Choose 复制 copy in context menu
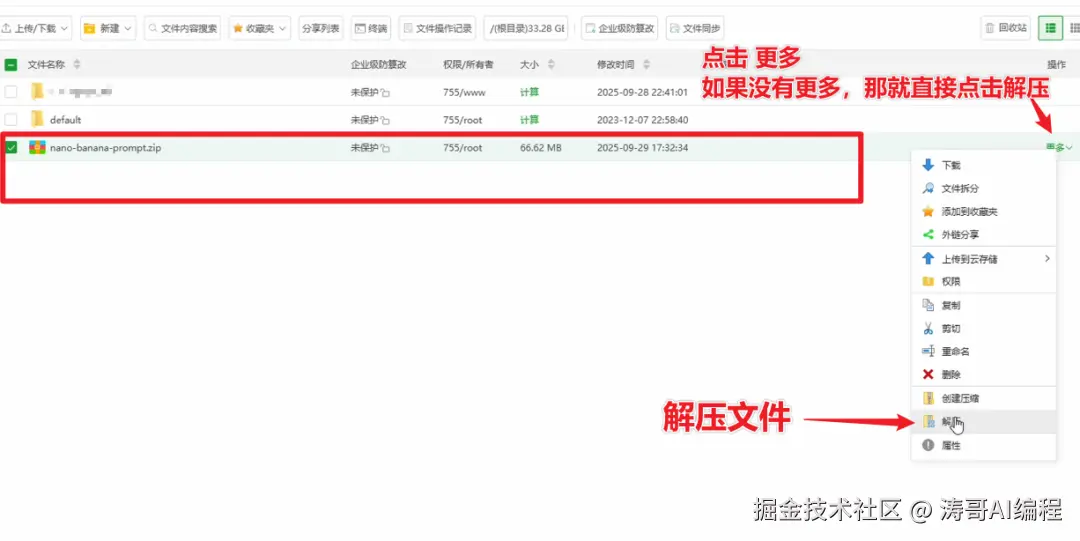This screenshot has width=1080, height=541. (984, 305)
